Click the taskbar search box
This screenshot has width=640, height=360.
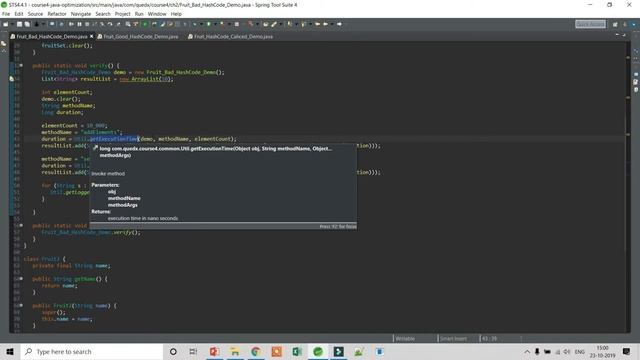(92, 351)
